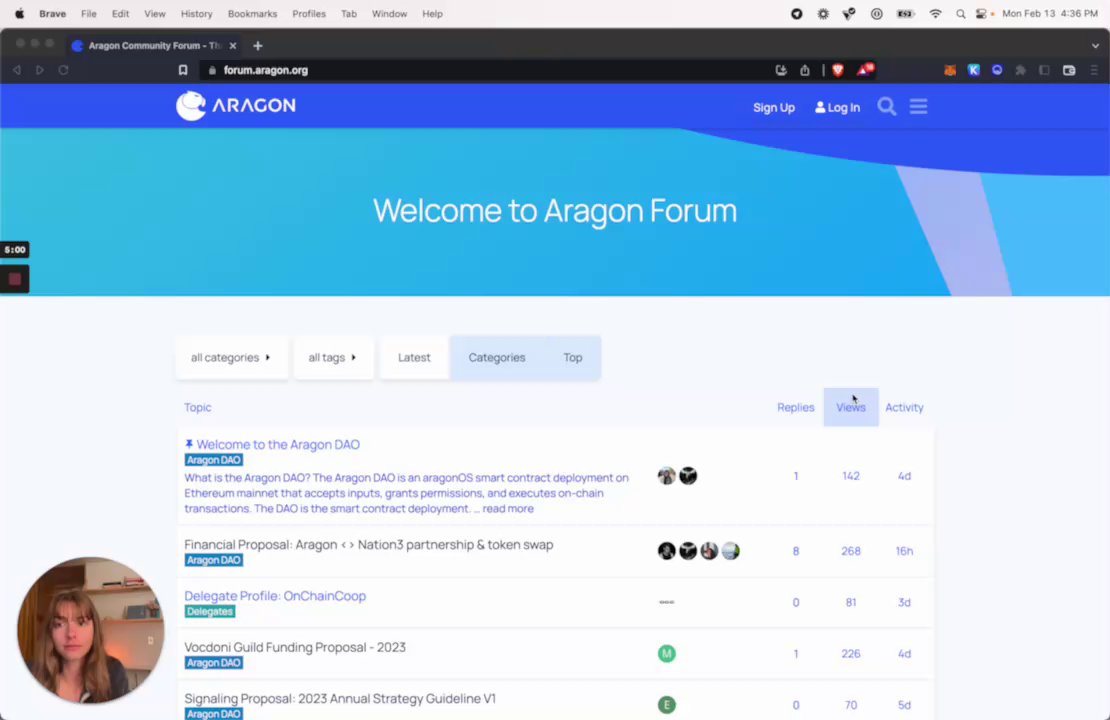Sort topics by Replies column
This screenshot has width=1110, height=720.
(x=796, y=407)
